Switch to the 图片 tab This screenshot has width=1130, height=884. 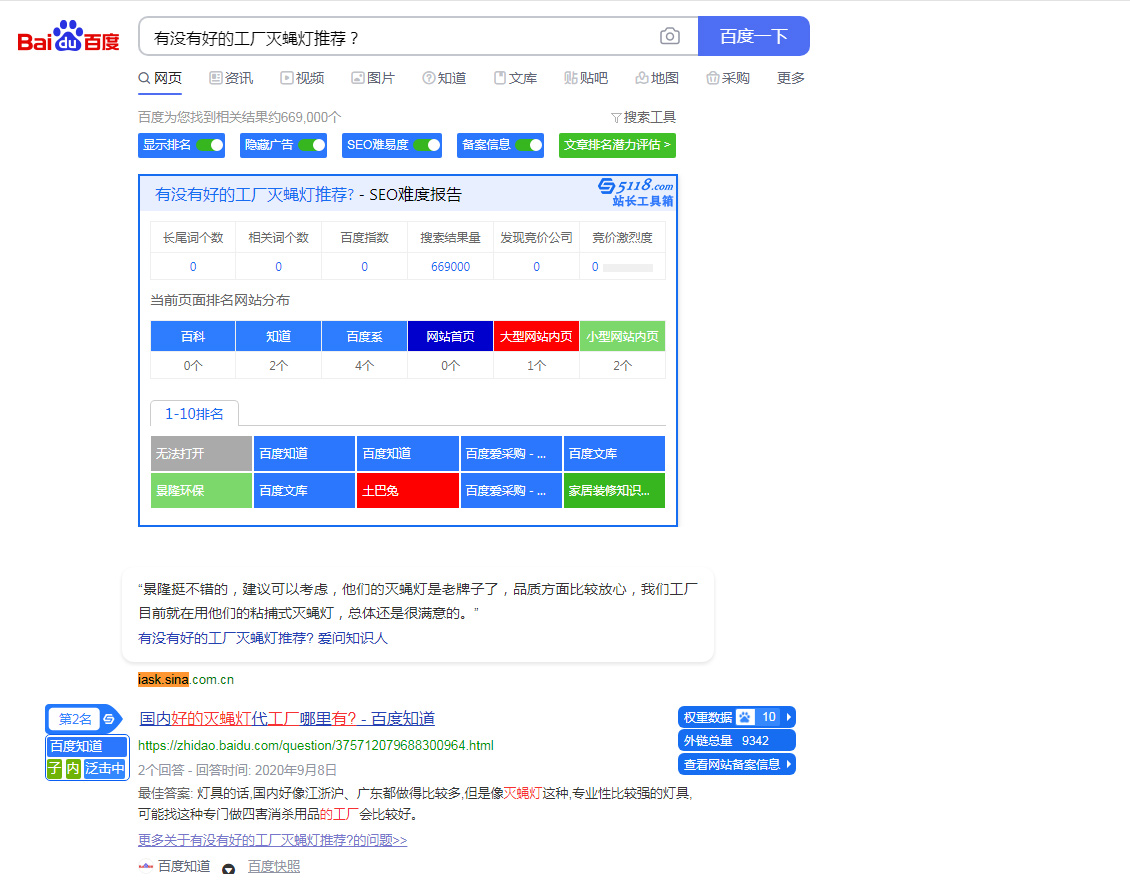pos(374,77)
